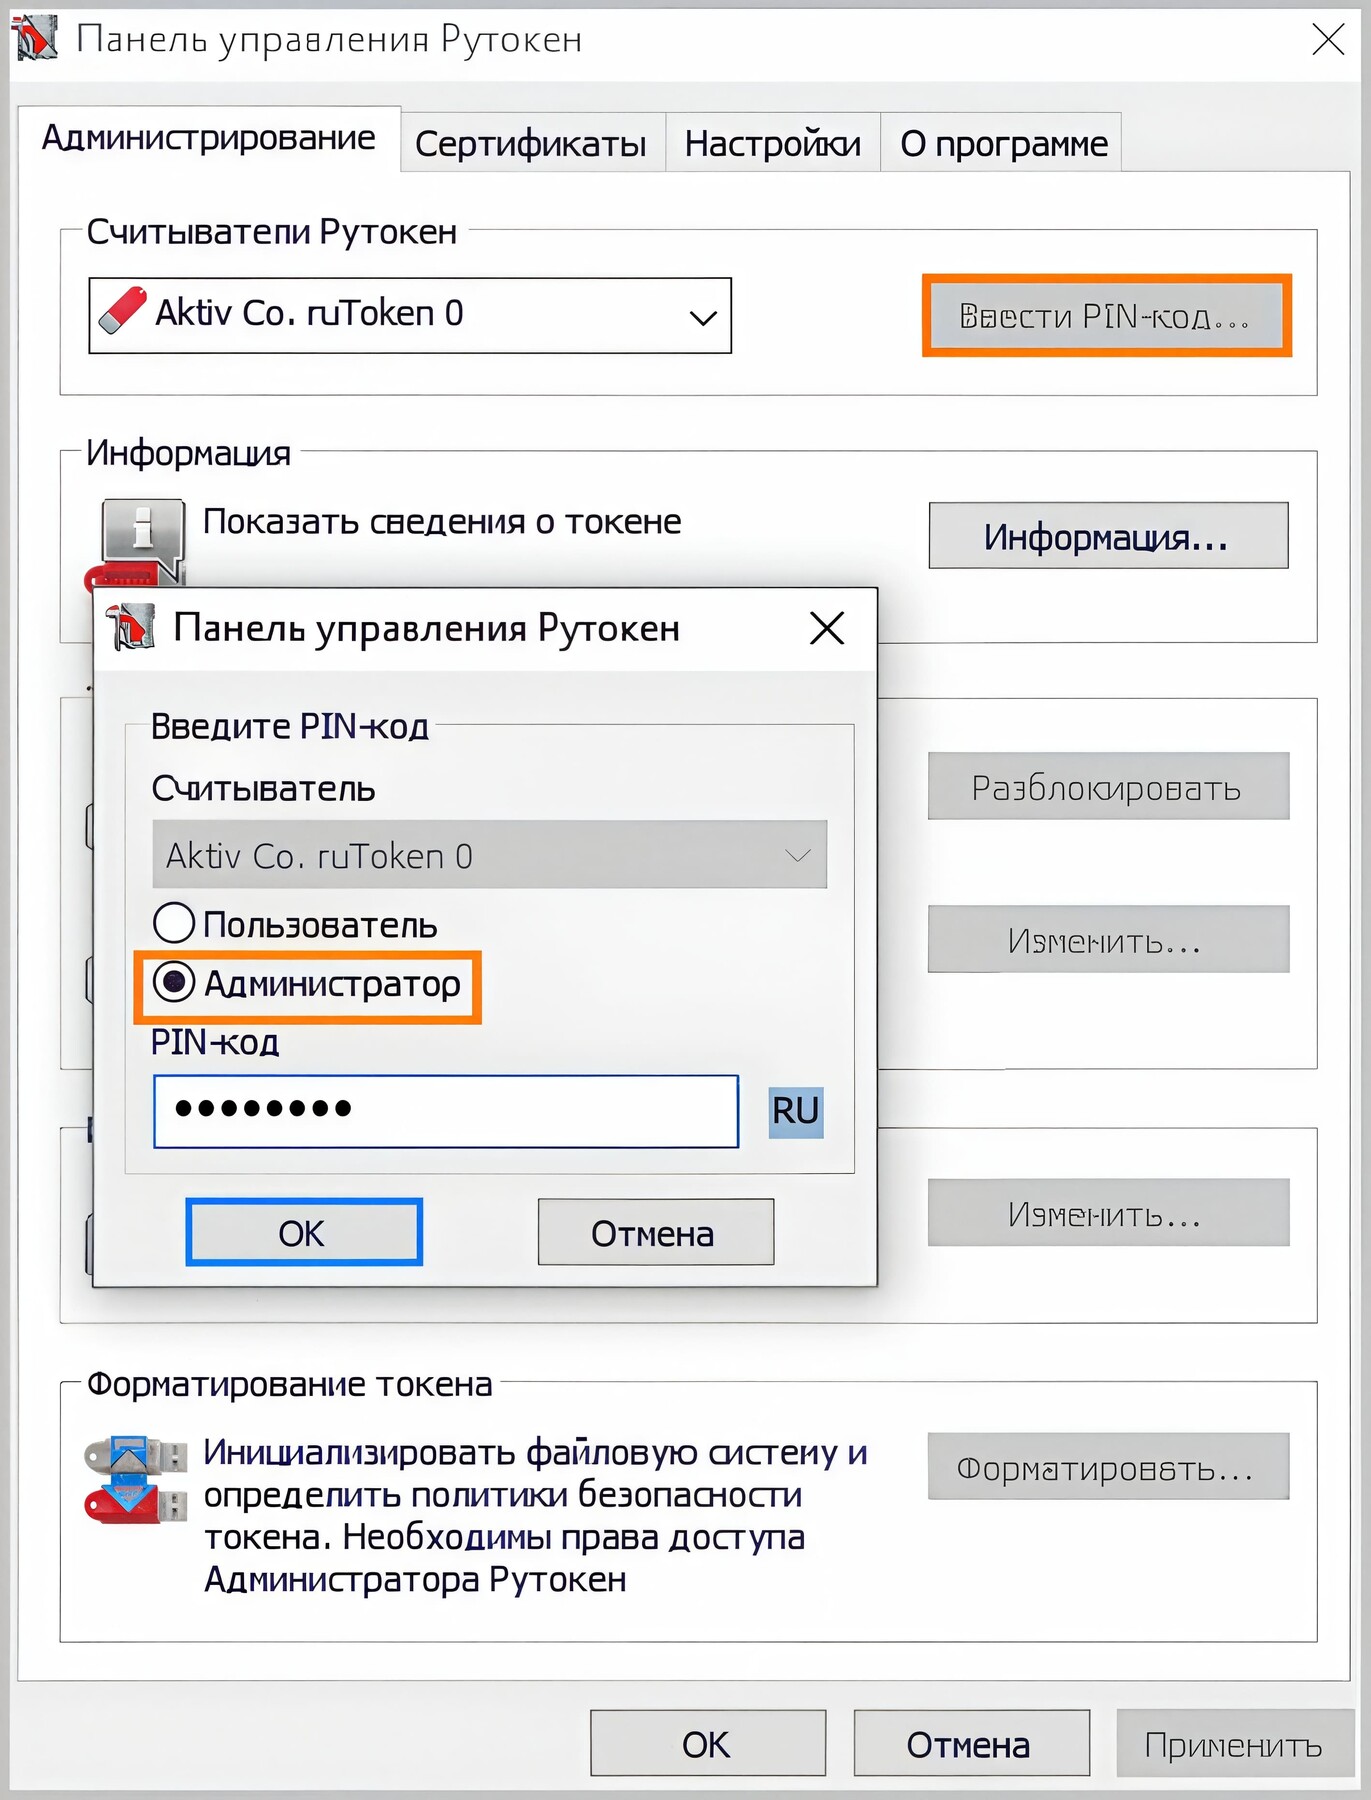Click the Информация... button
Screen dimensions: 1371x1800
pos(1107,537)
